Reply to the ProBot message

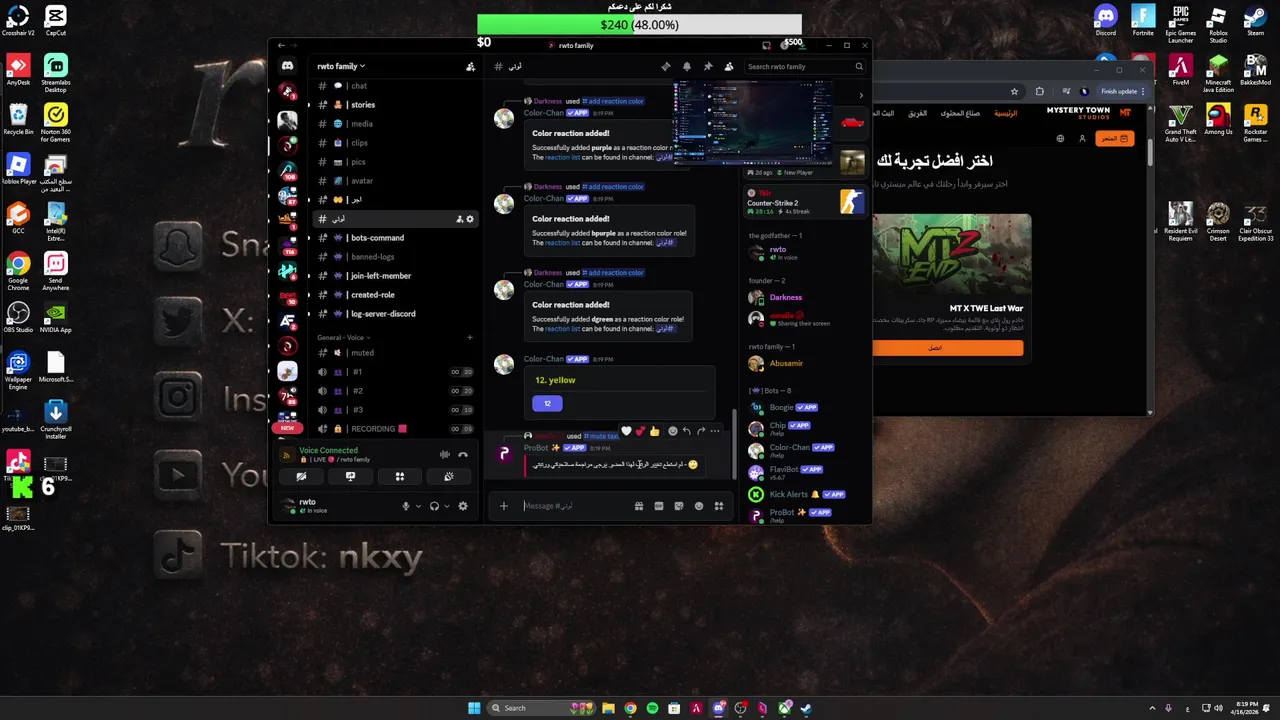coord(686,431)
